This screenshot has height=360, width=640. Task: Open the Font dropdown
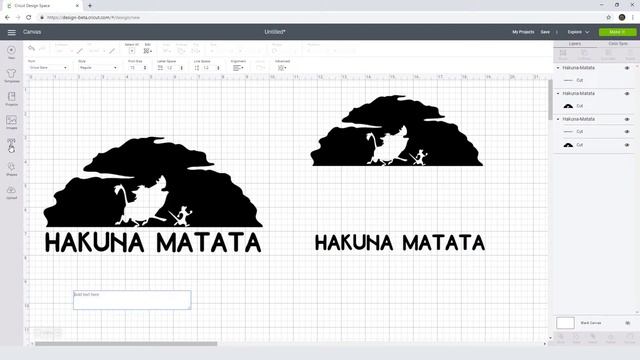coord(48,67)
